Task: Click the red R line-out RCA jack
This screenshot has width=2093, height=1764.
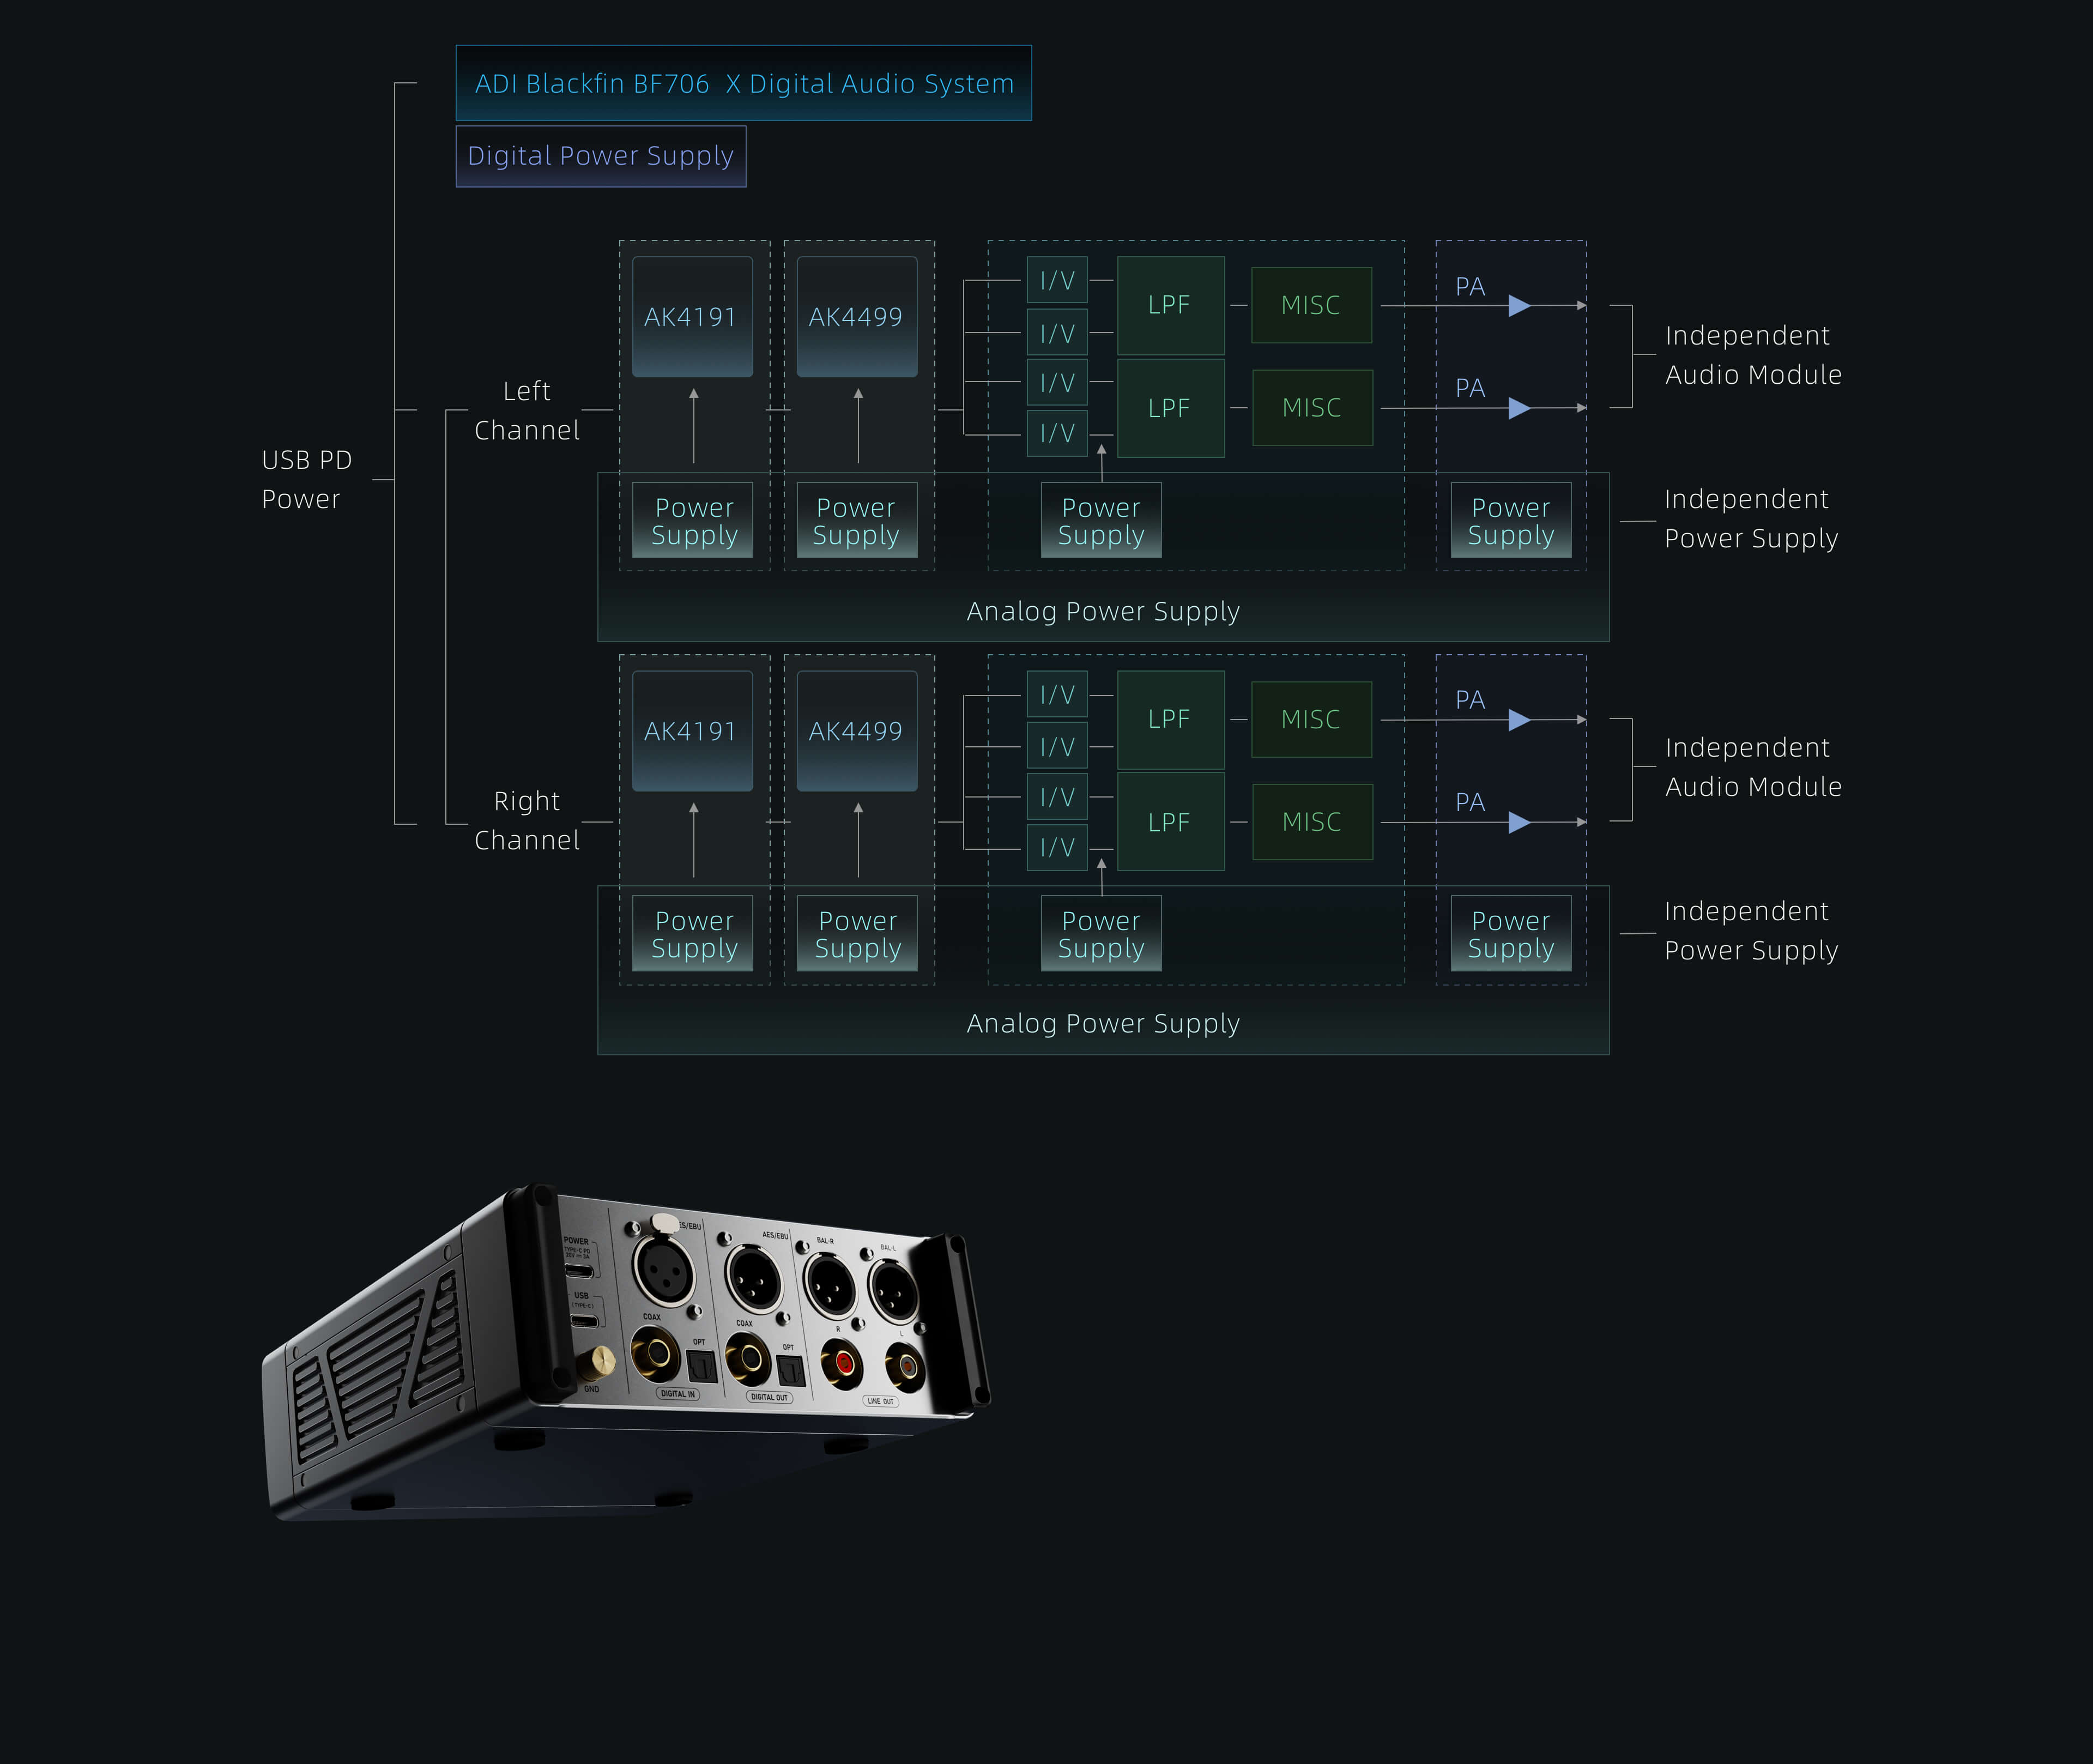Action: click(845, 1362)
